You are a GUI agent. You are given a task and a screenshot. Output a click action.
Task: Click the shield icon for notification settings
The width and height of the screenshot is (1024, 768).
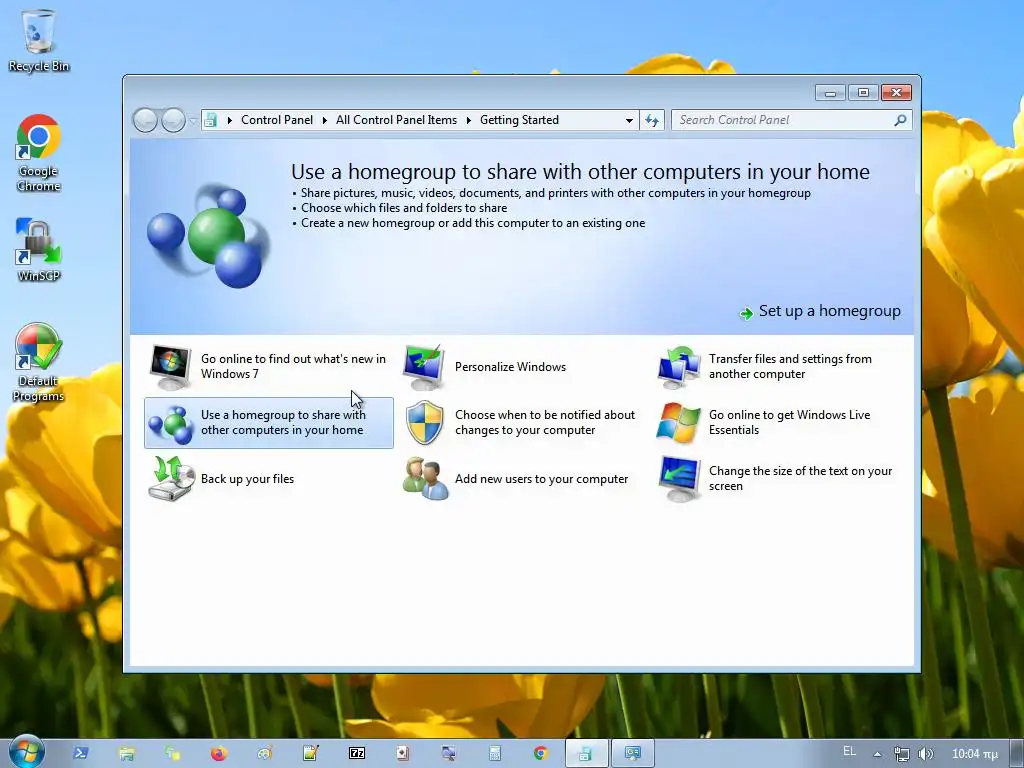pyautogui.click(x=424, y=423)
